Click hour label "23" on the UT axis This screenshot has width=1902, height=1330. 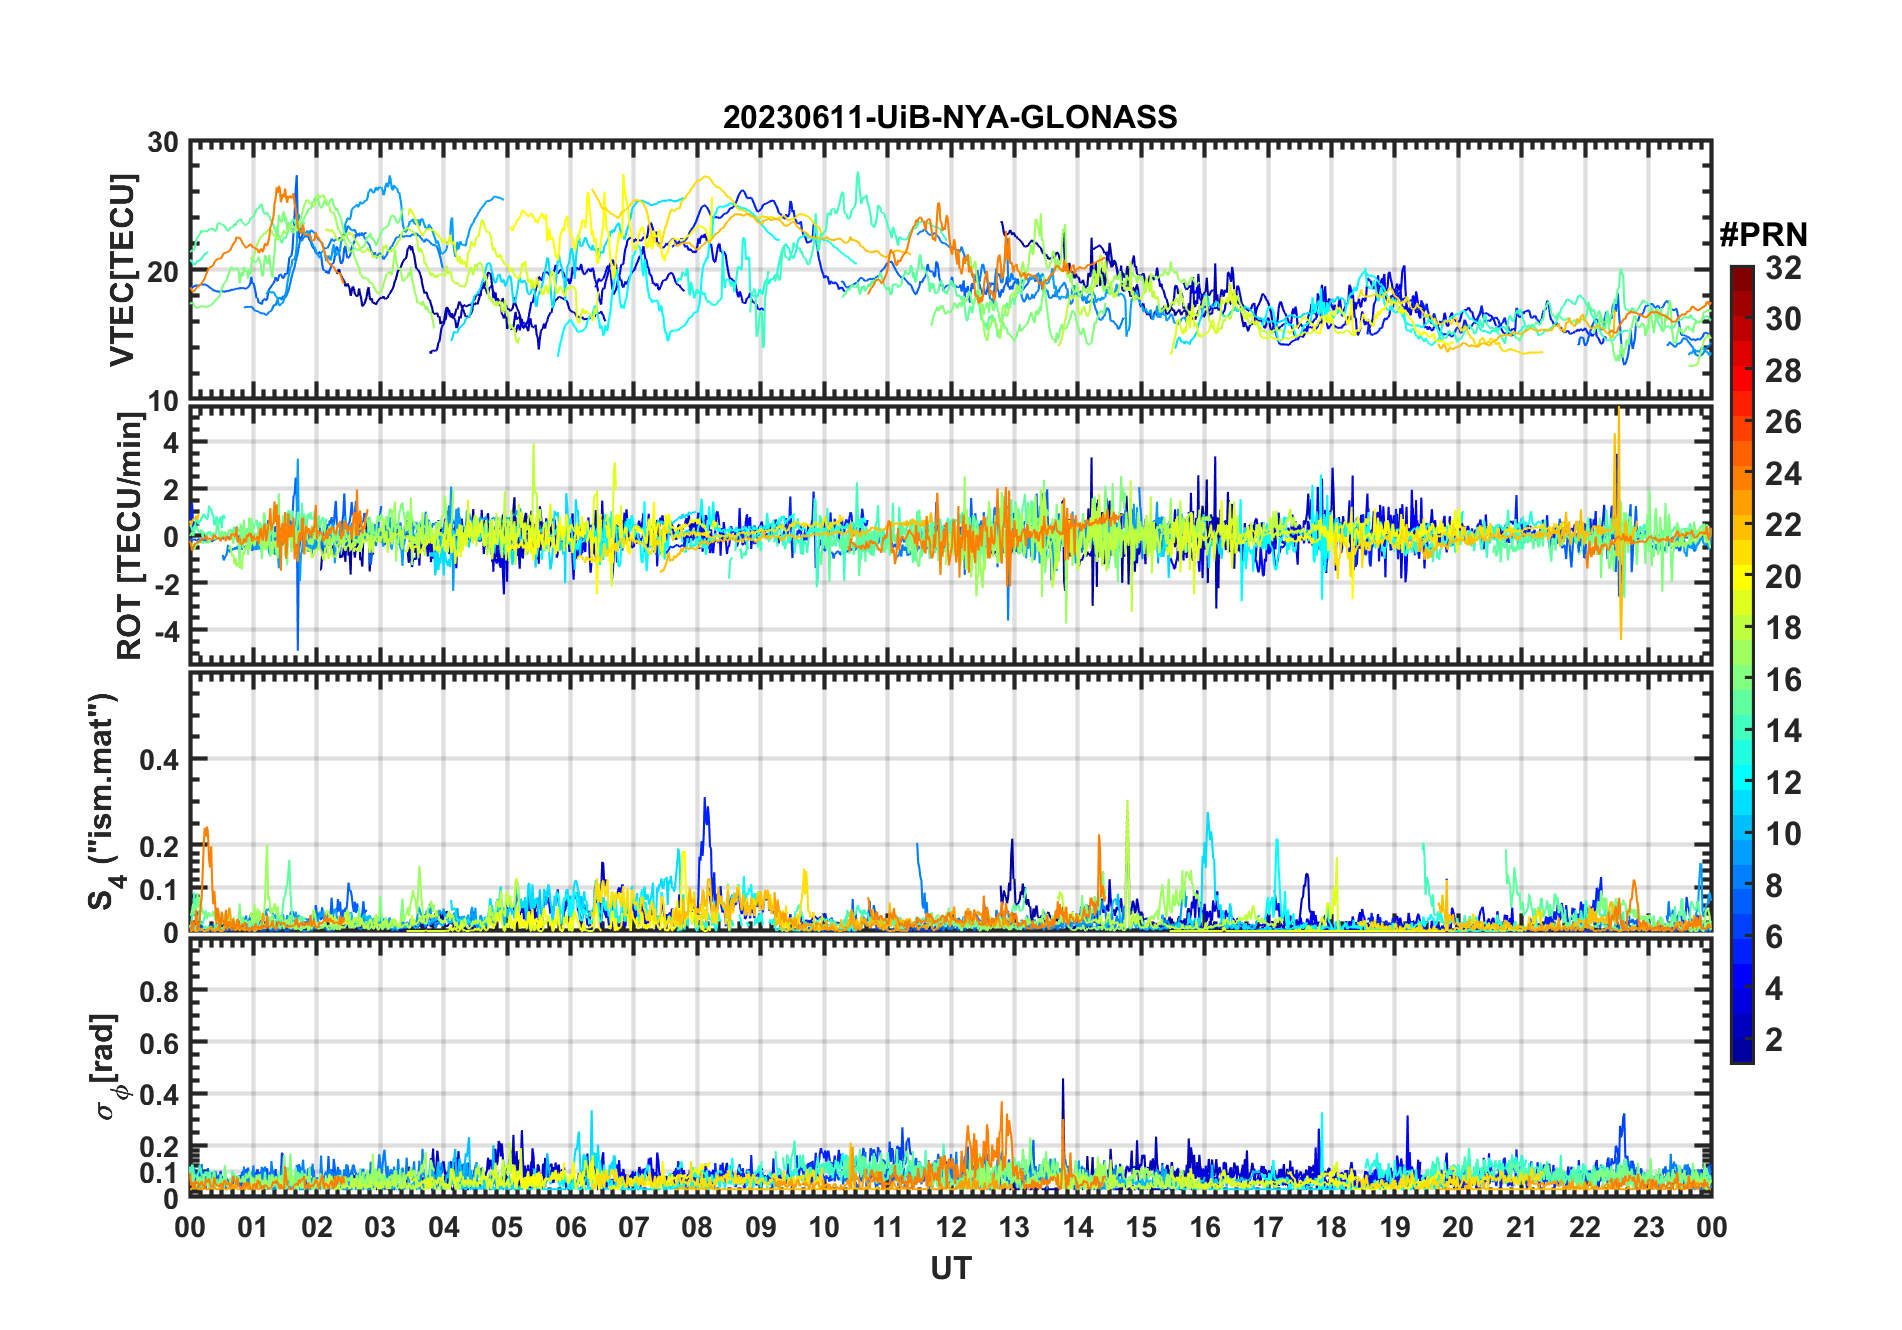tap(1648, 1227)
